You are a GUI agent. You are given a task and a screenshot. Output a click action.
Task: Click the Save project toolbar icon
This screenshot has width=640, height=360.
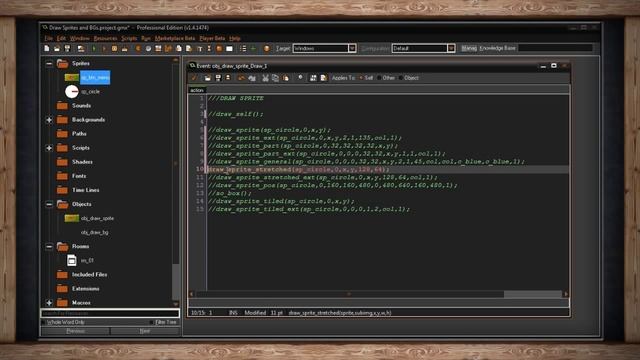click(x=67, y=49)
